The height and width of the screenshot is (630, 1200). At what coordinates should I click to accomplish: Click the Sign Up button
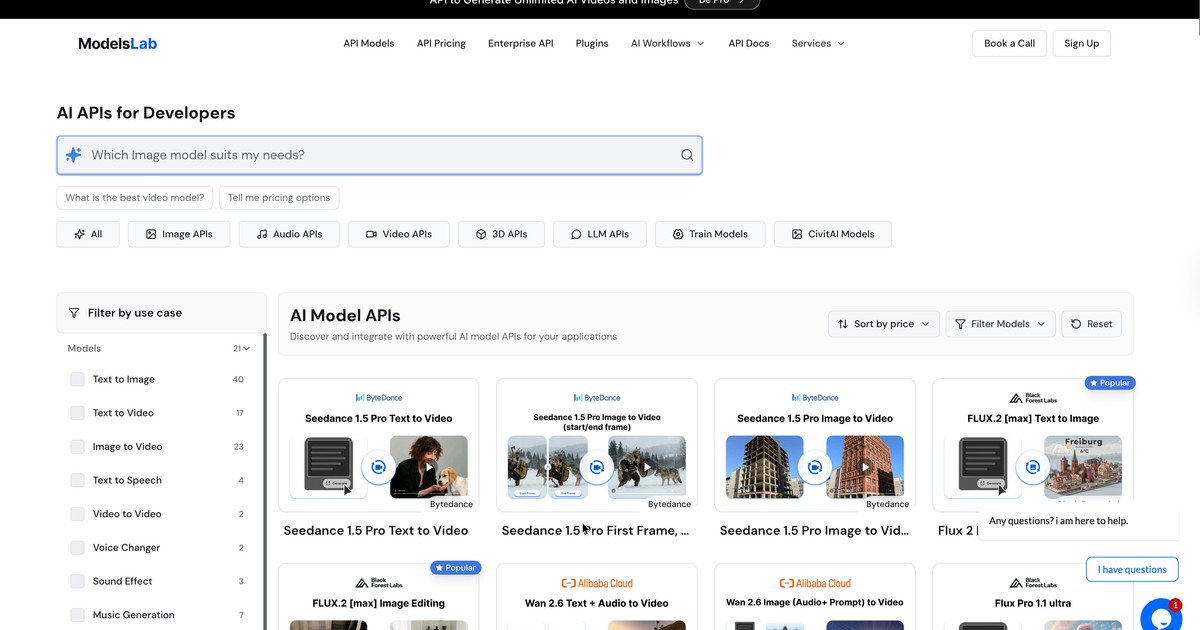(1081, 43)
